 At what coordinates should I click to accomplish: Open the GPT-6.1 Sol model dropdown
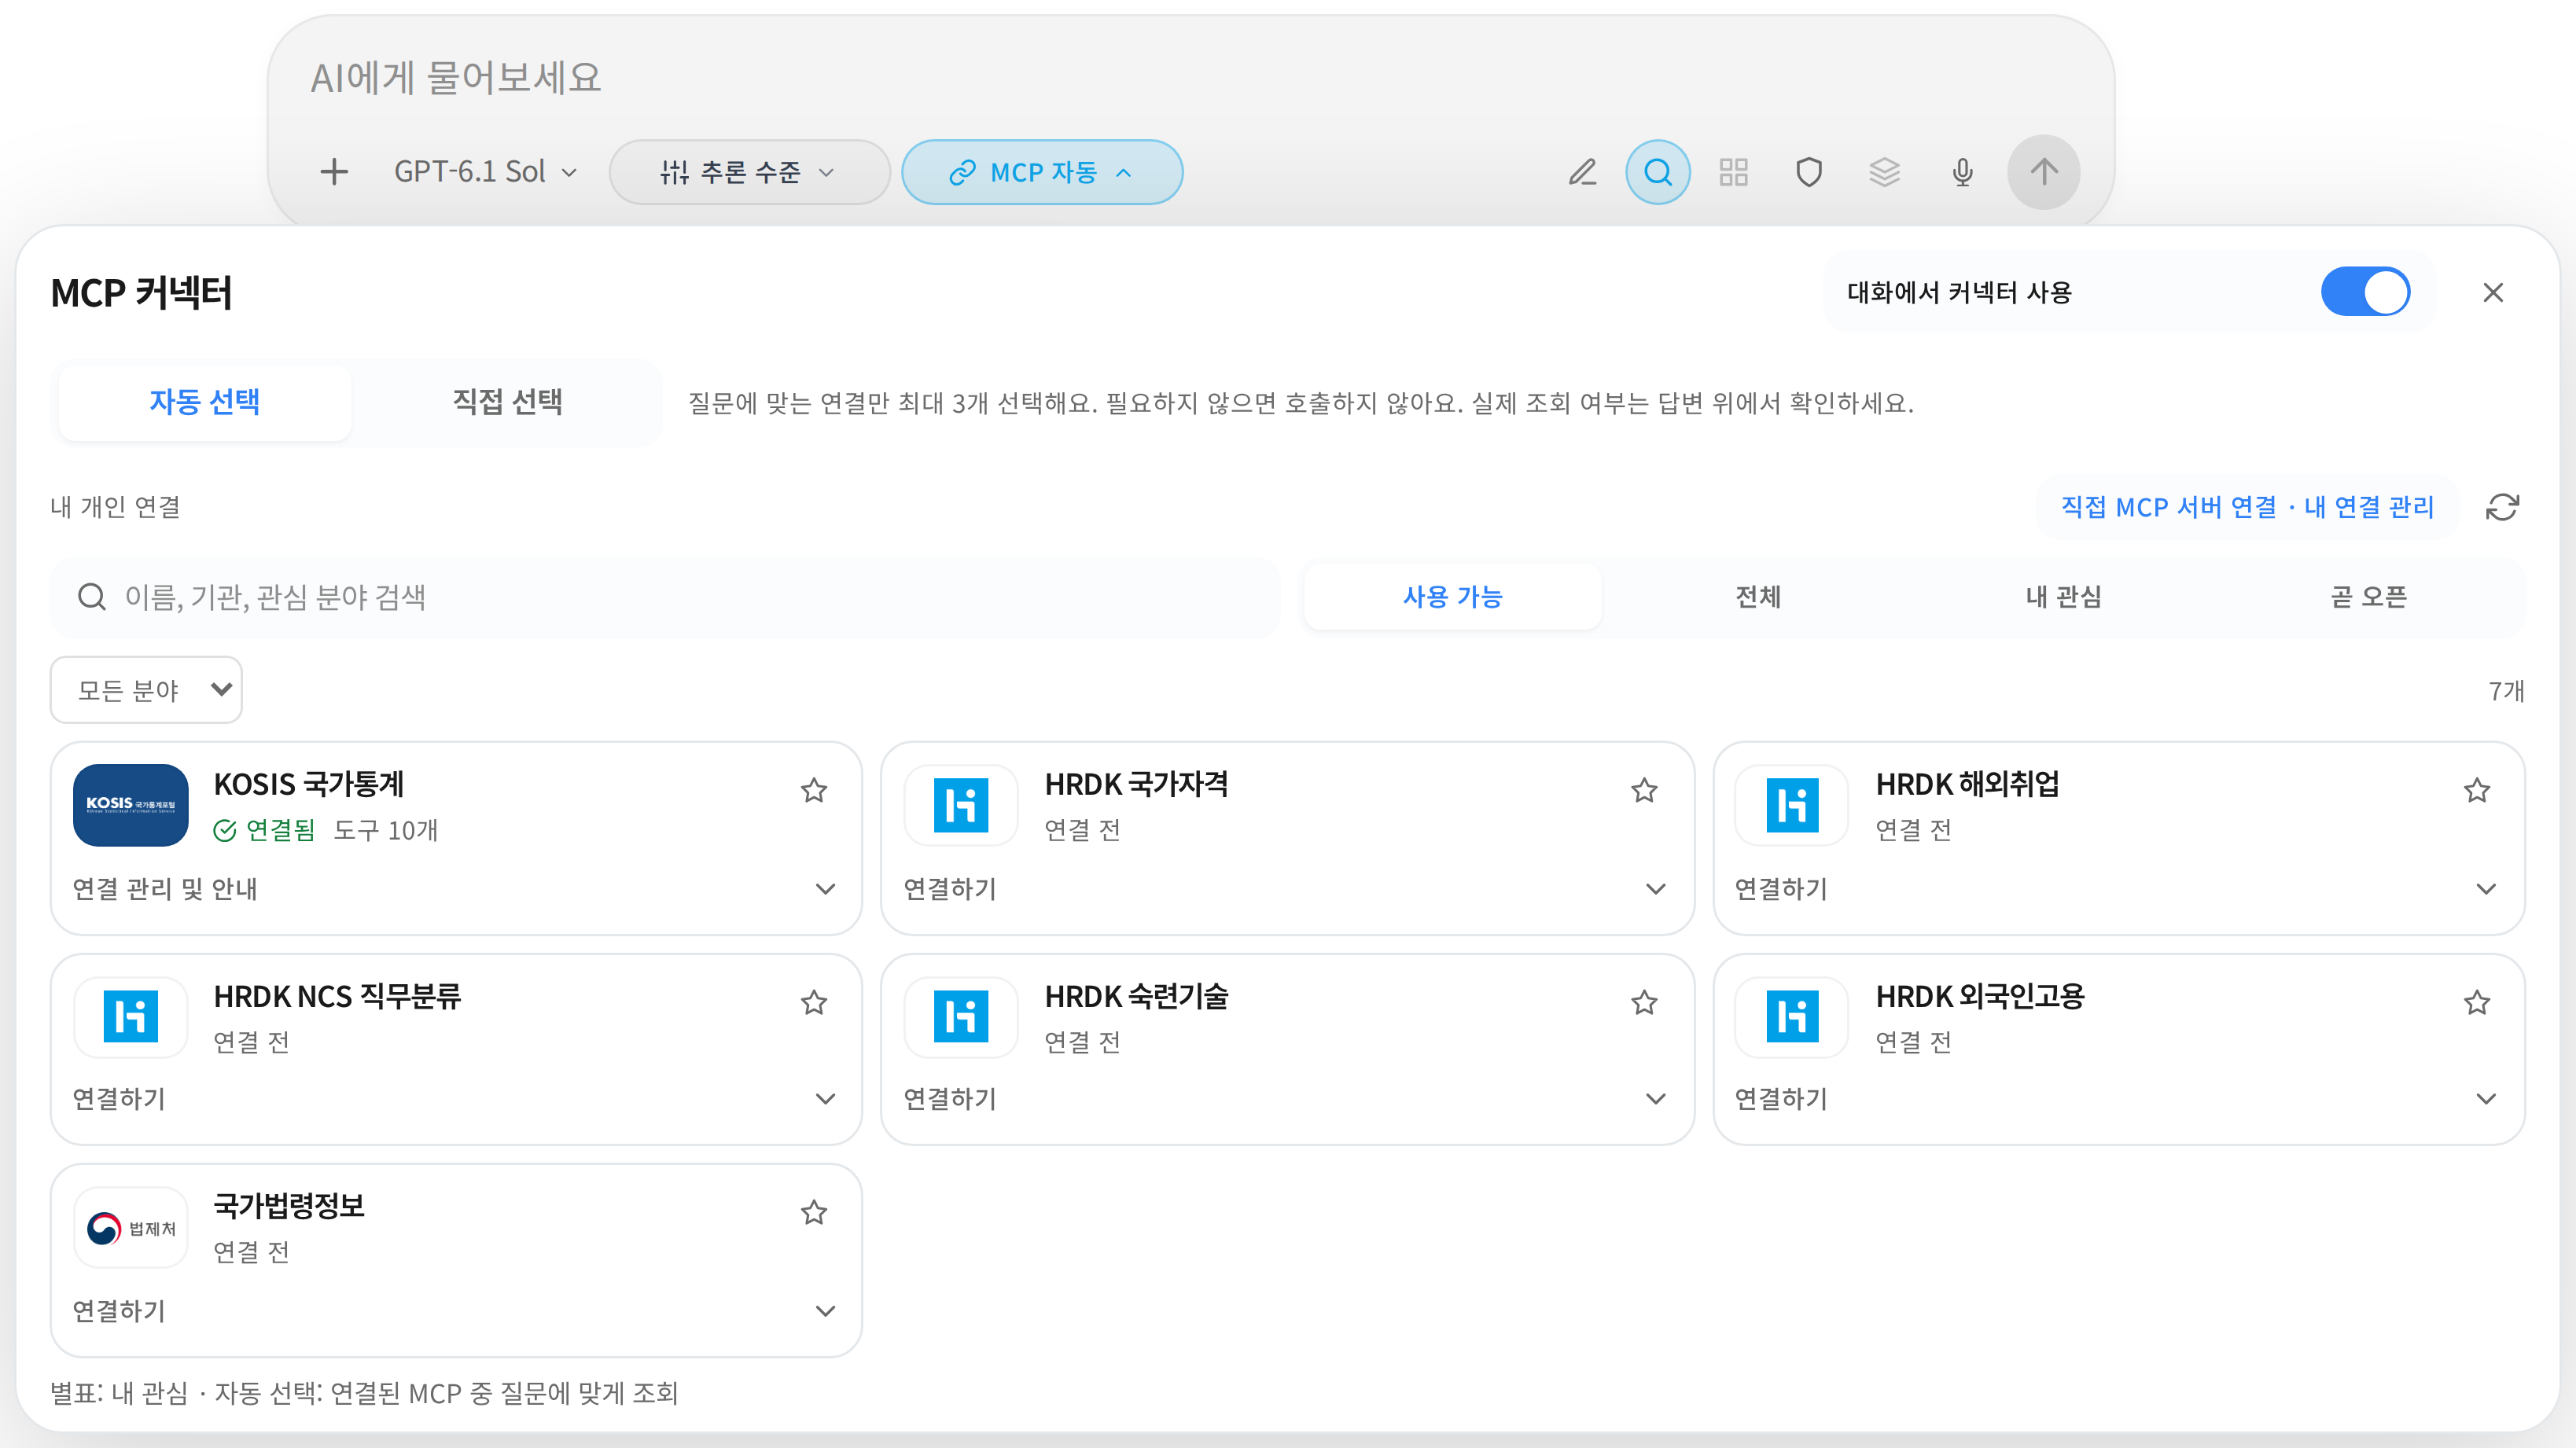(486, 172)
